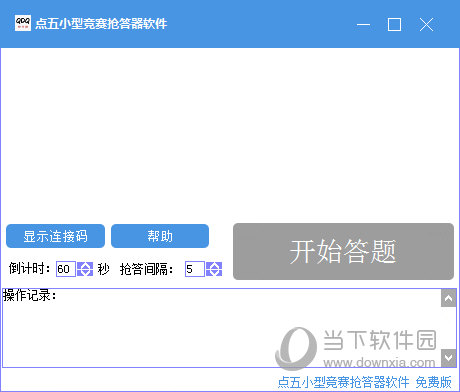Click the up arrow of the 操作记录 scrollbar

(449, 298)
